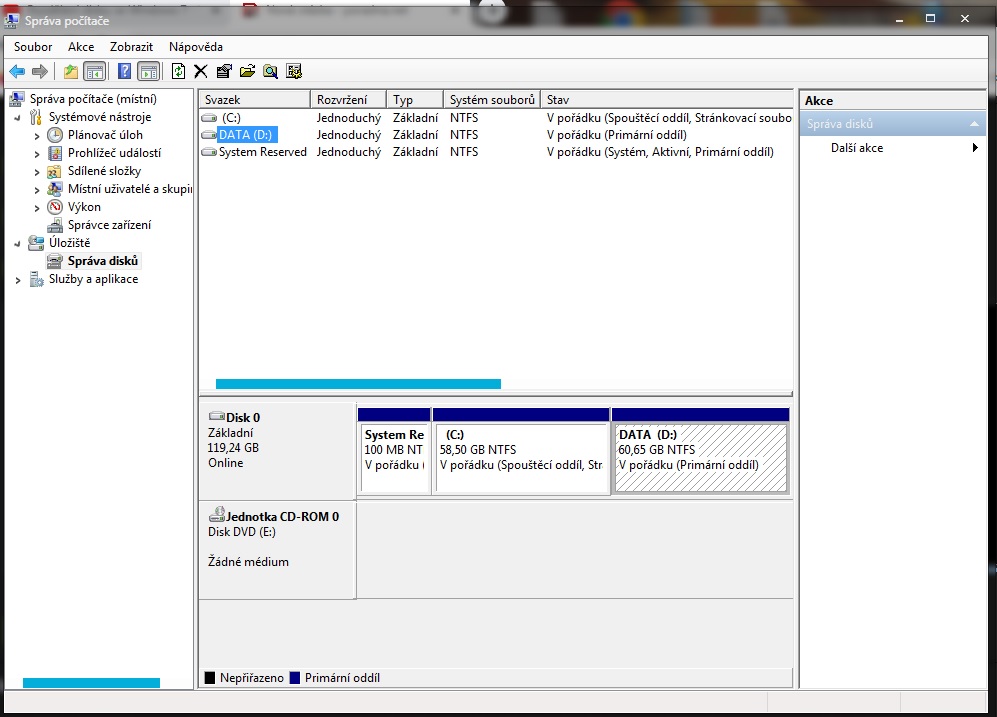
Task: Select Správa disků in the tree
Action: pyautogui.click(x=102, y=261)
